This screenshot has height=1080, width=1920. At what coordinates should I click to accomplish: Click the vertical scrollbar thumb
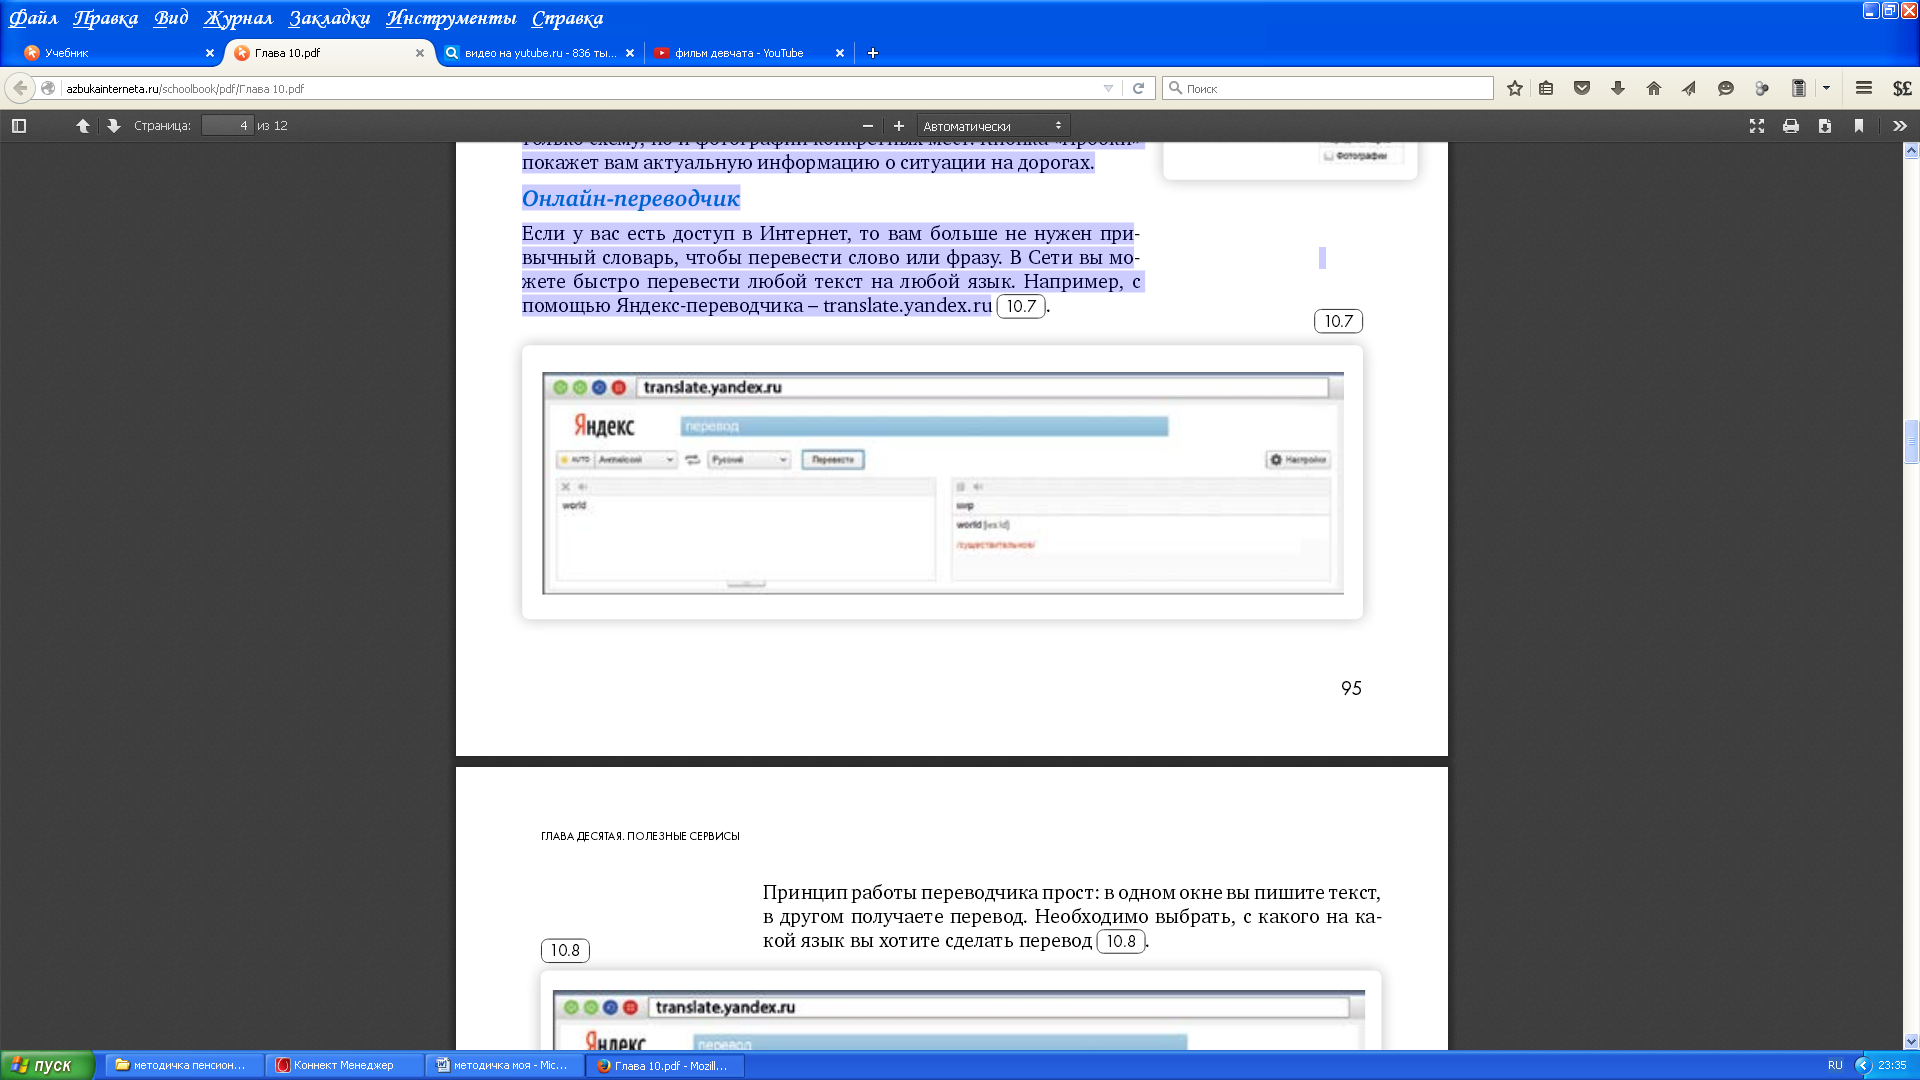1911,441
